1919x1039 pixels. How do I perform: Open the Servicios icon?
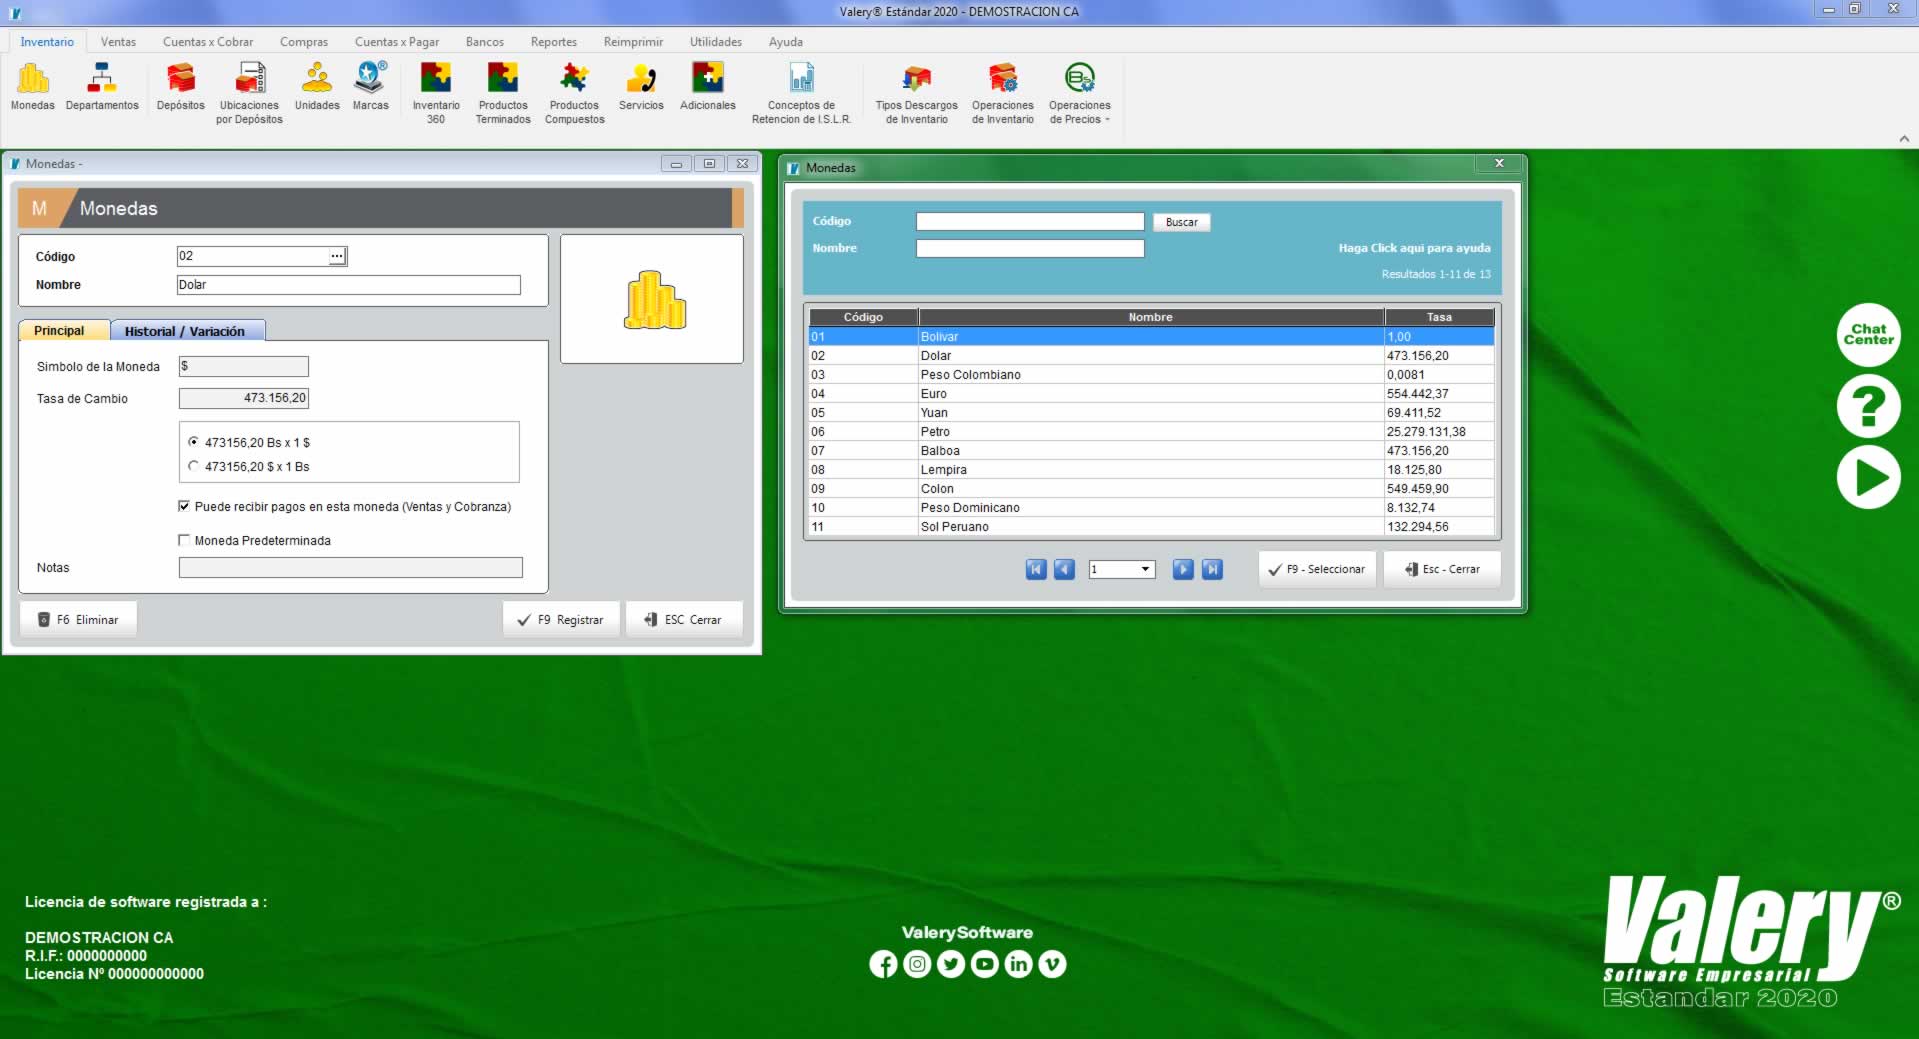point(641,87)
